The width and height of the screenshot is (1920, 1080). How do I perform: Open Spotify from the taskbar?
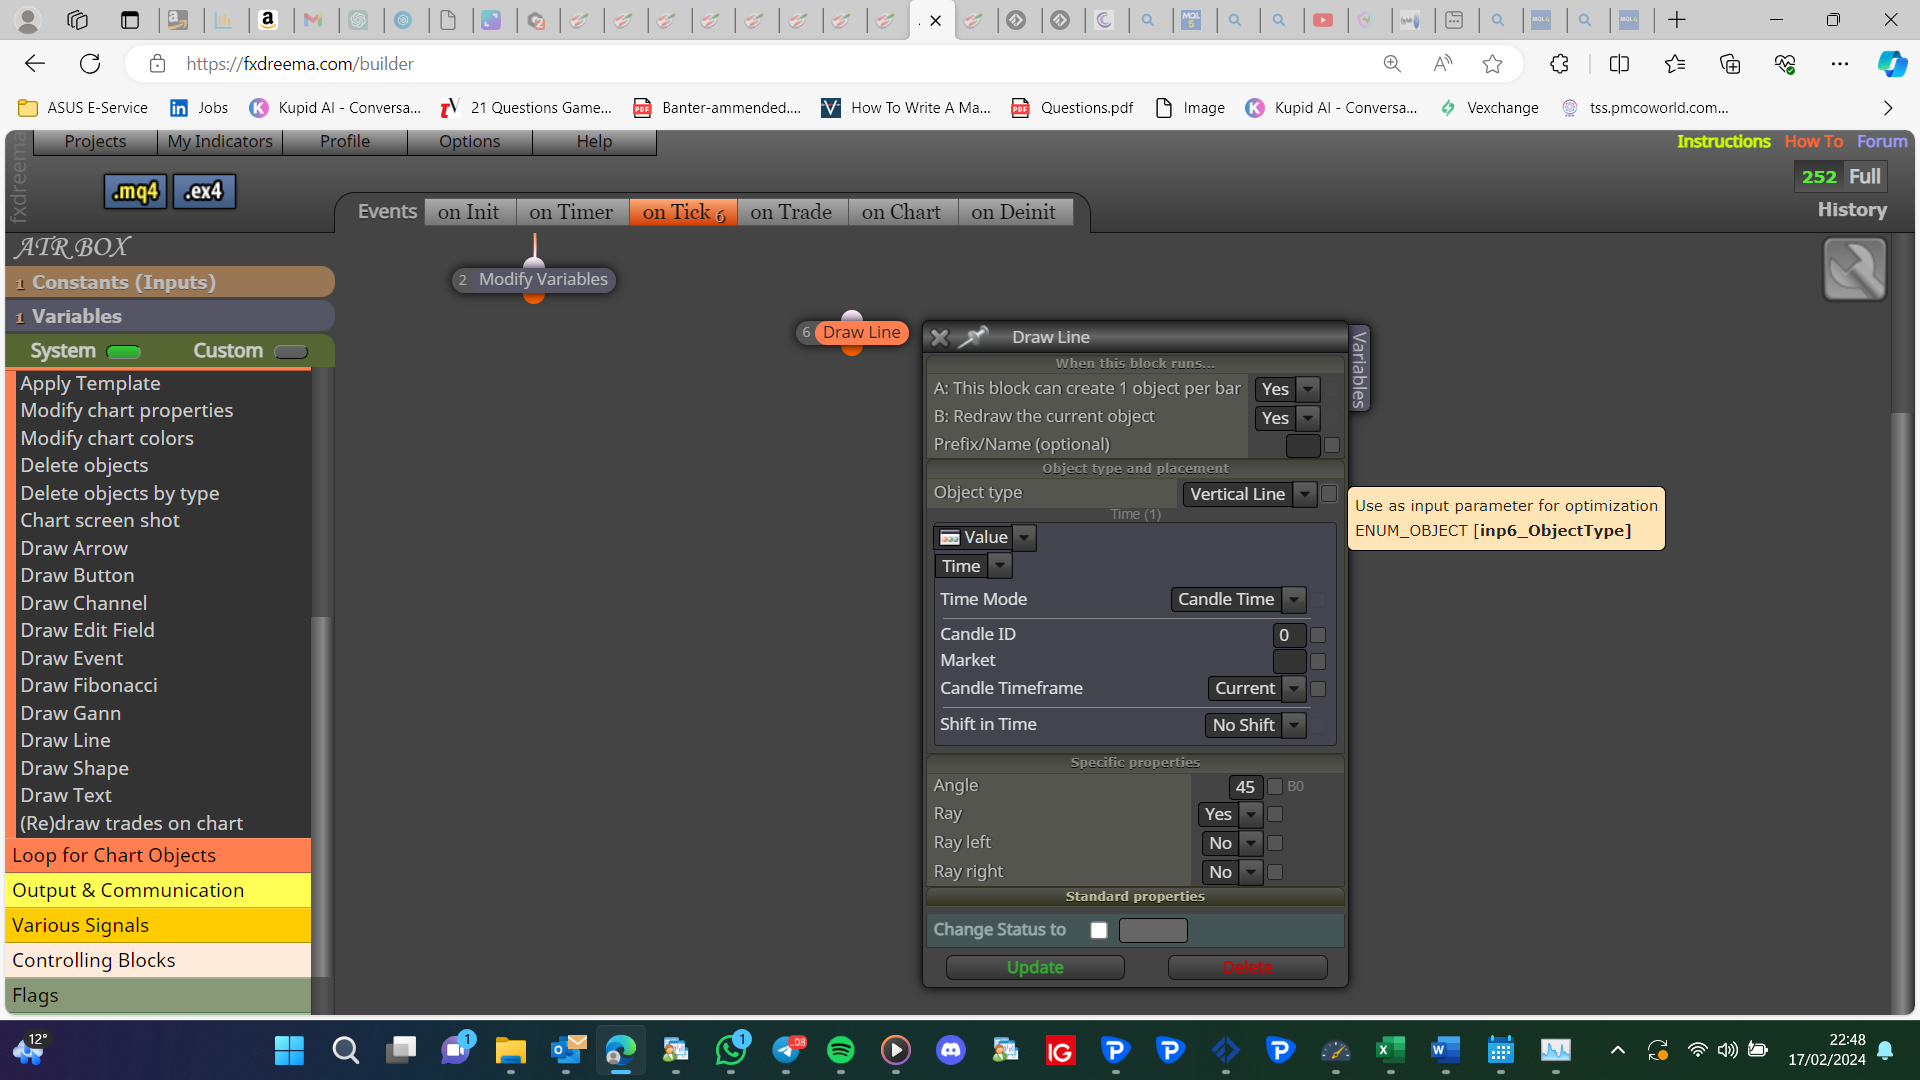click(841, 1050)
